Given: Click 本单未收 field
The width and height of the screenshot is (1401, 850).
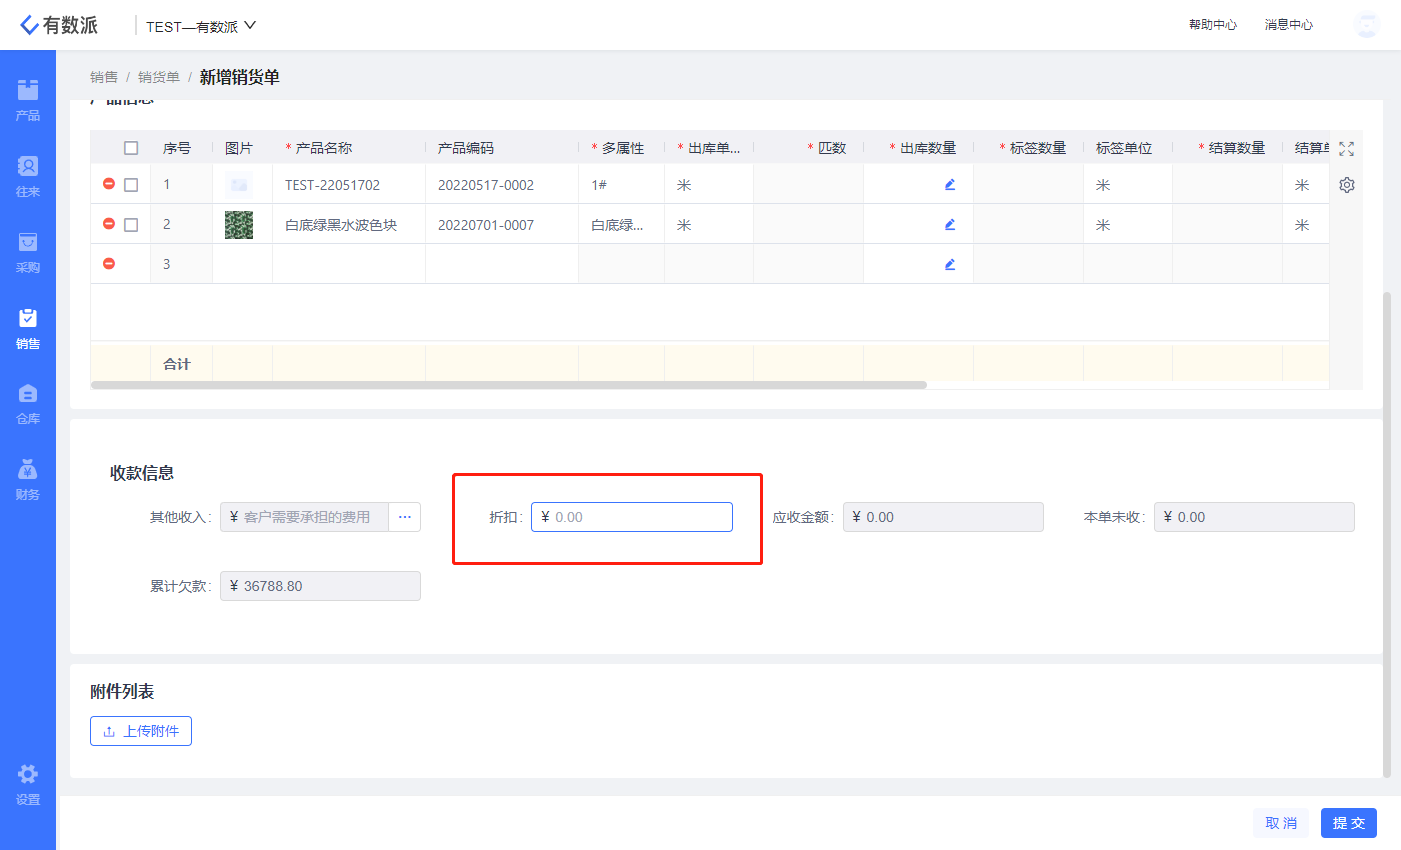Looking at the screenshot, I should pyautogui.click(x=1254, y=517).
